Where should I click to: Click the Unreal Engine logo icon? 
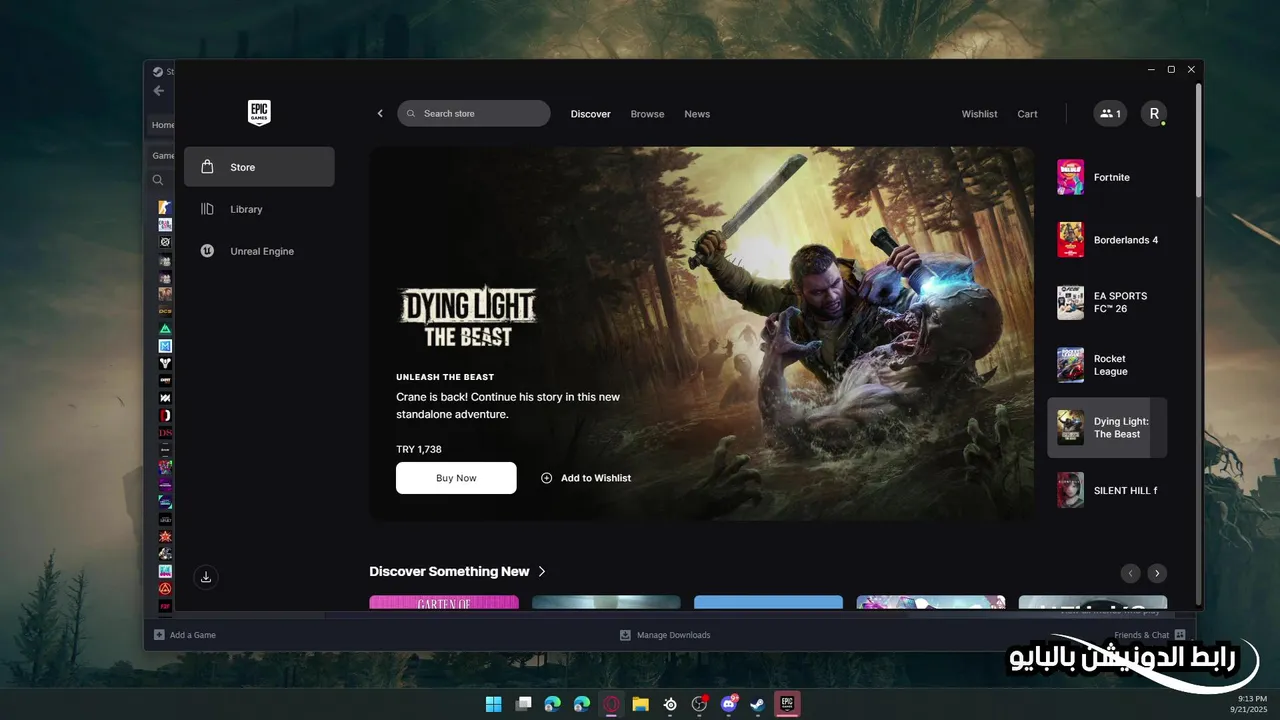(x=207, y=251)
